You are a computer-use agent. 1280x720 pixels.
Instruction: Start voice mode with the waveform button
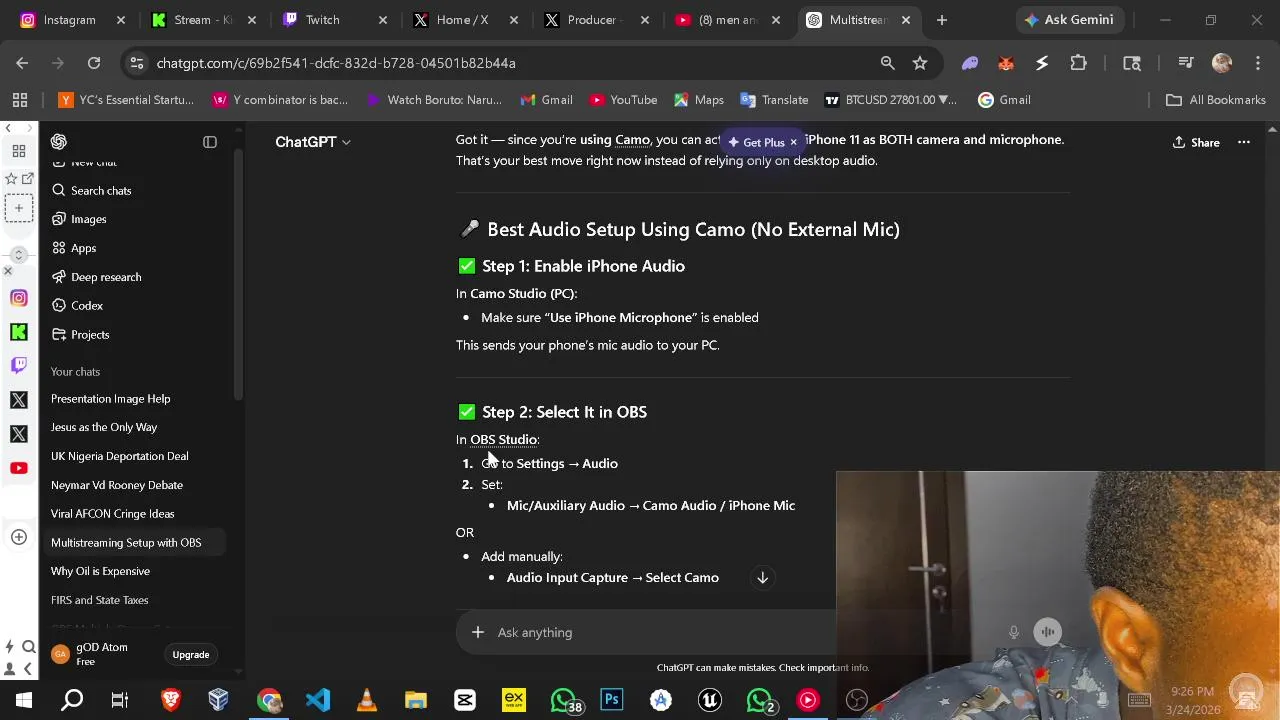click(x=1047, y=632)
